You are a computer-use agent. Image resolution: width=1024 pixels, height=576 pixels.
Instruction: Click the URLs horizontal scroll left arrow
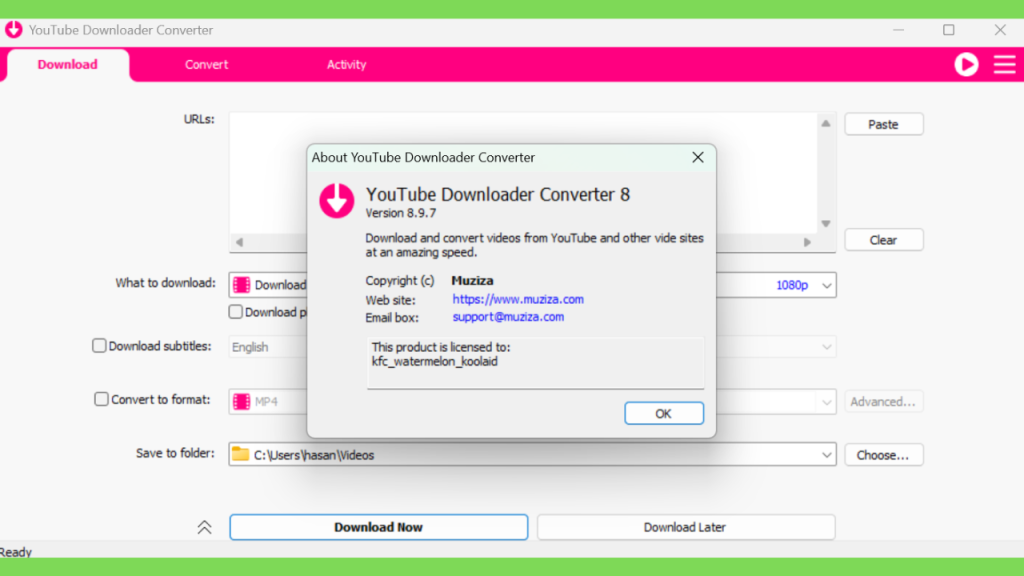[240, 242]
